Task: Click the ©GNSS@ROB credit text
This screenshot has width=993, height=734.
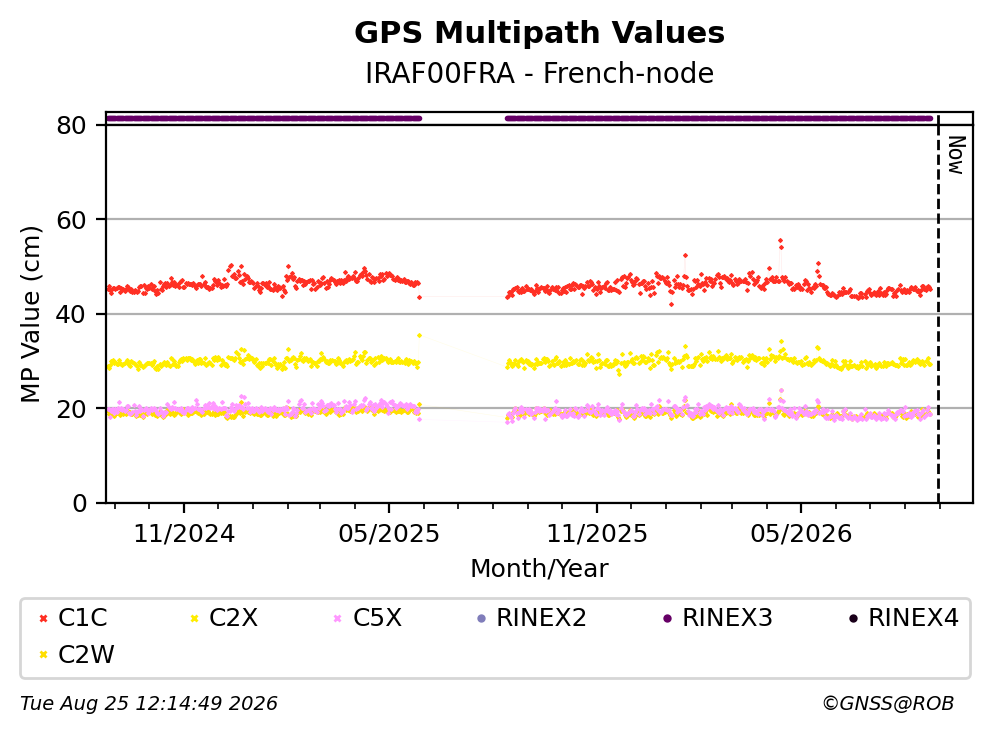Action: tap(888, 704)
